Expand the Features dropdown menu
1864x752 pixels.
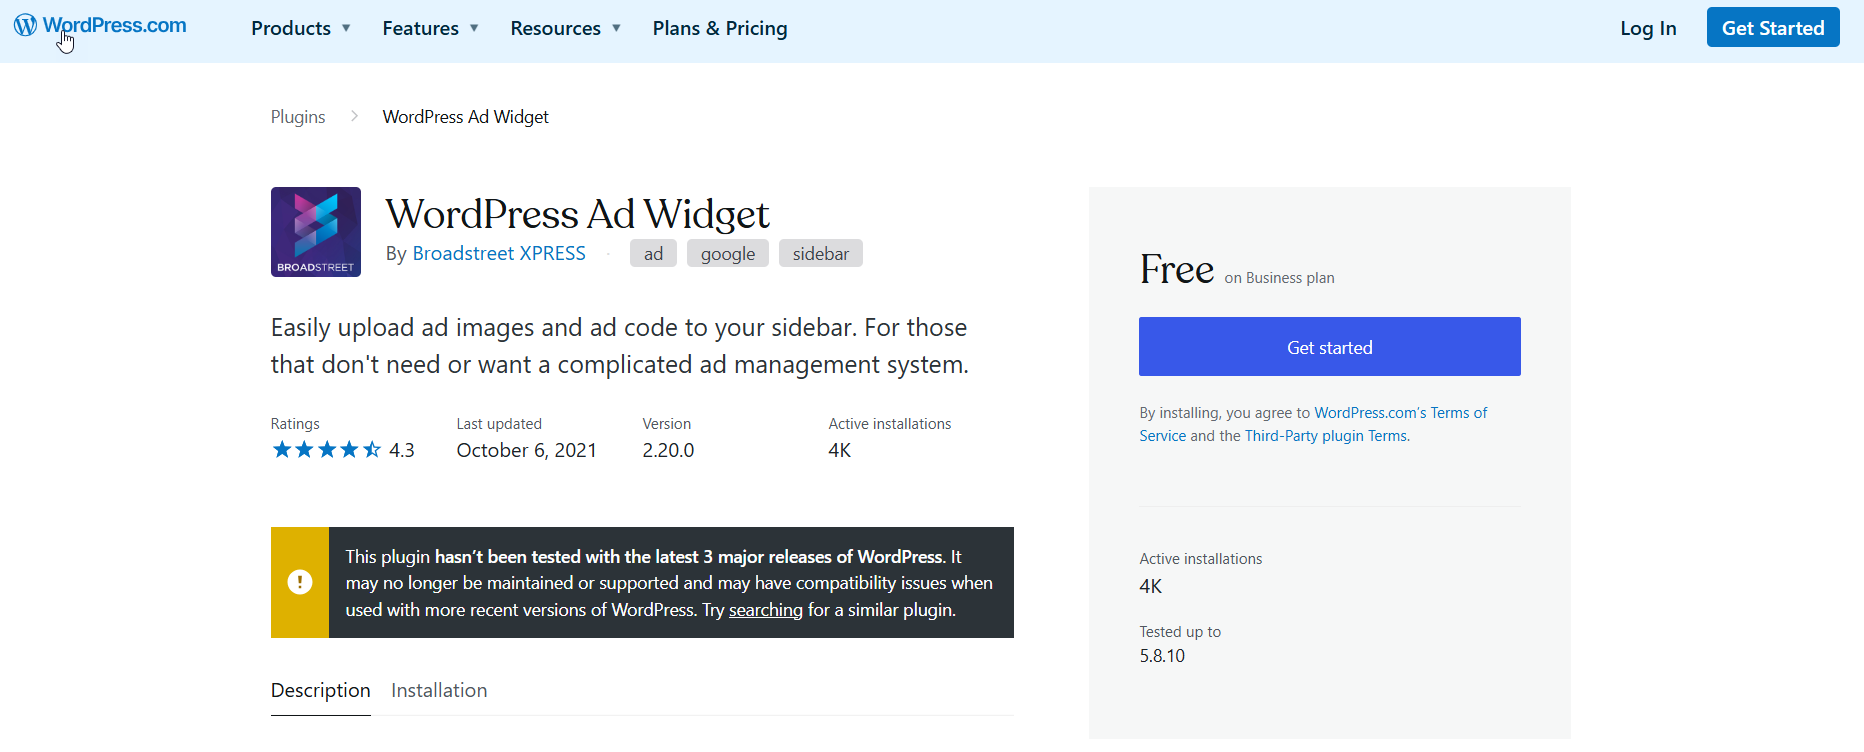point(430,28)
